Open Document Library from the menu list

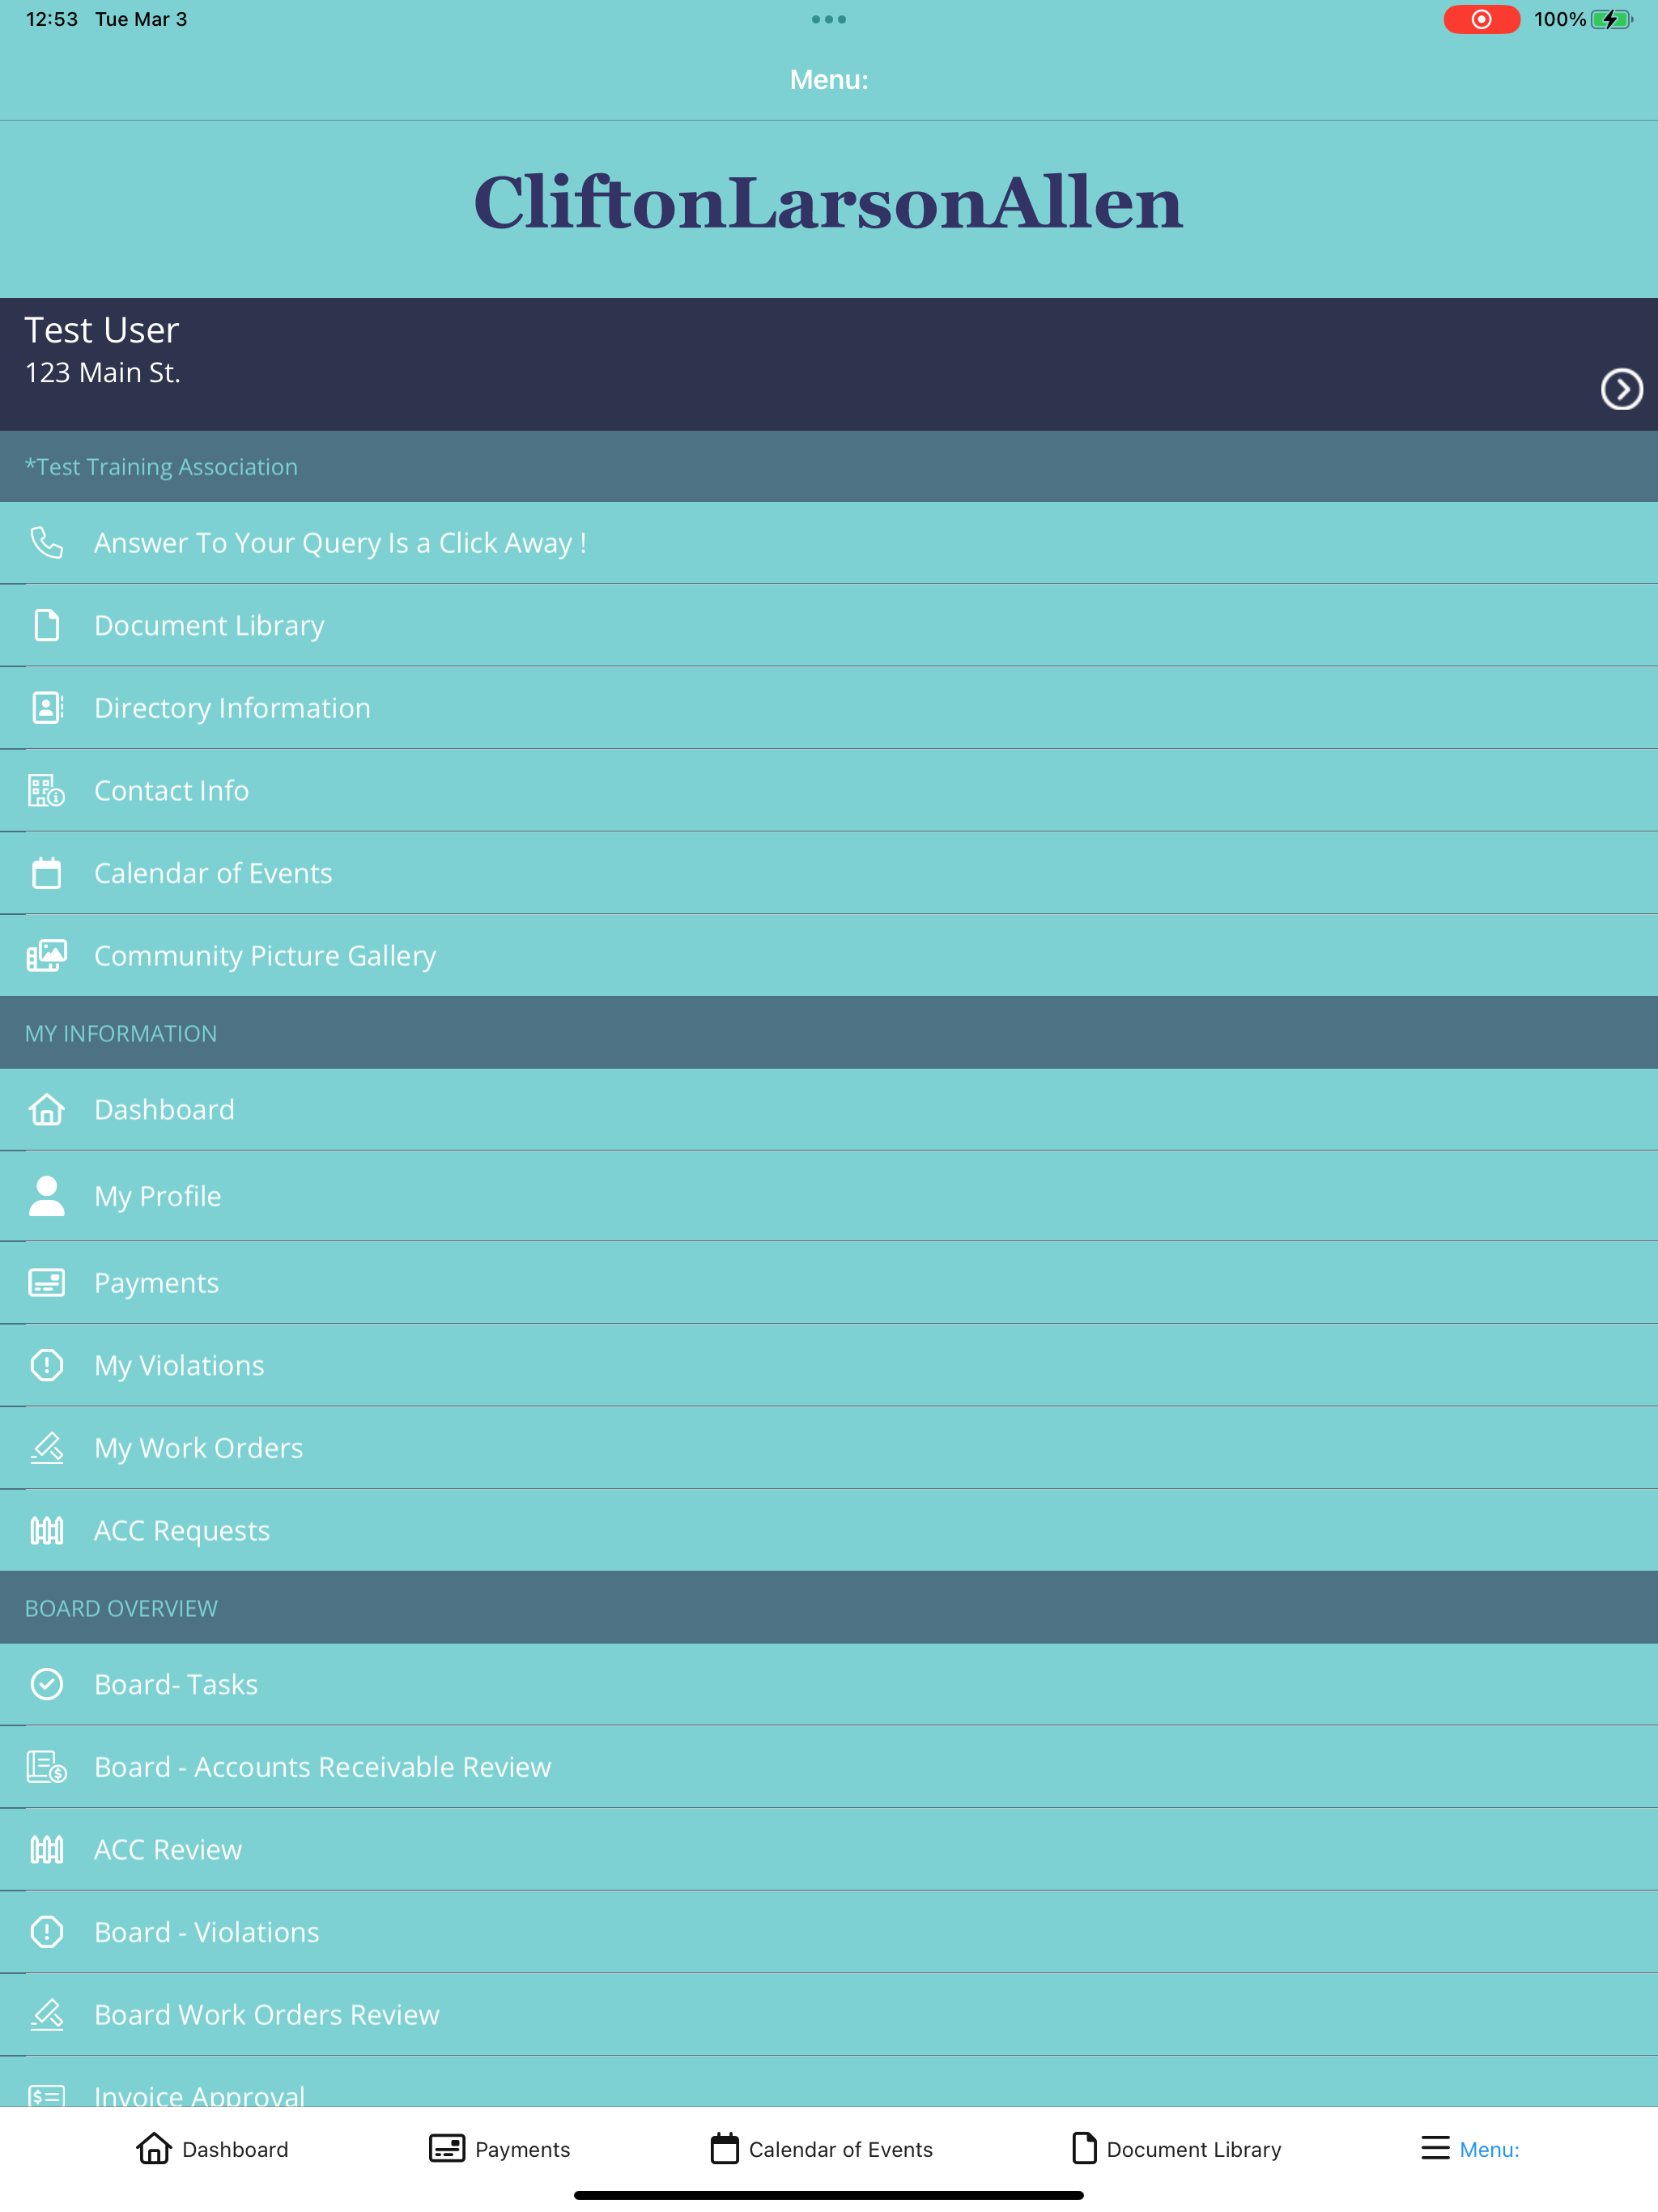tap(829, 625)
